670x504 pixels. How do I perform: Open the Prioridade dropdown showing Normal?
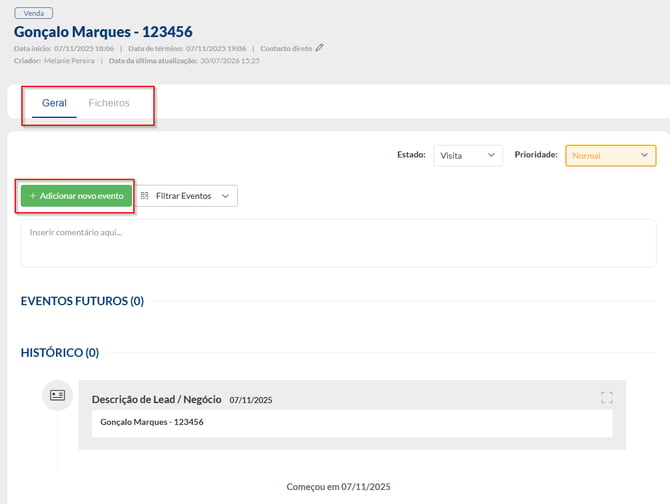click(x=611, y=155)
